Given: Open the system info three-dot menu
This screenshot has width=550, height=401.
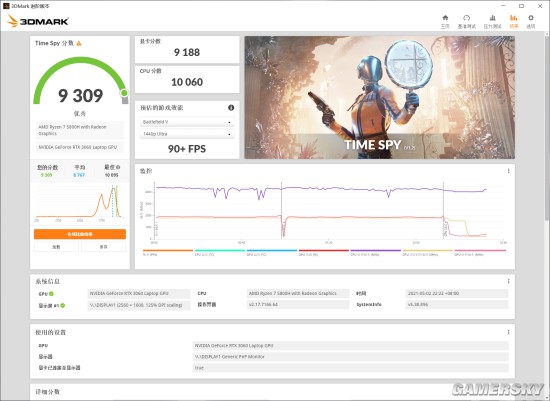Looking at the screenshot, I should [x=508, y=281].
